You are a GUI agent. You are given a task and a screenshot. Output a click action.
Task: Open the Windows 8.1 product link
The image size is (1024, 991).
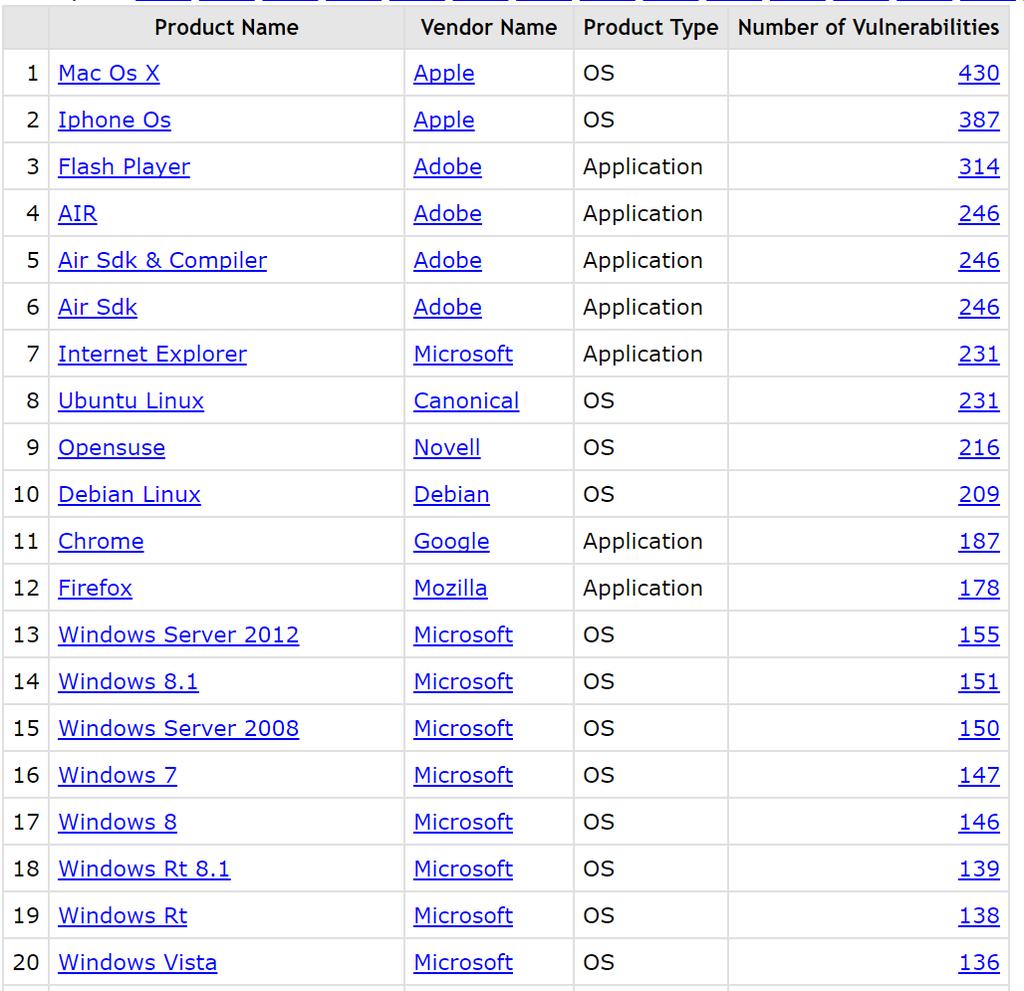(128, 682)
